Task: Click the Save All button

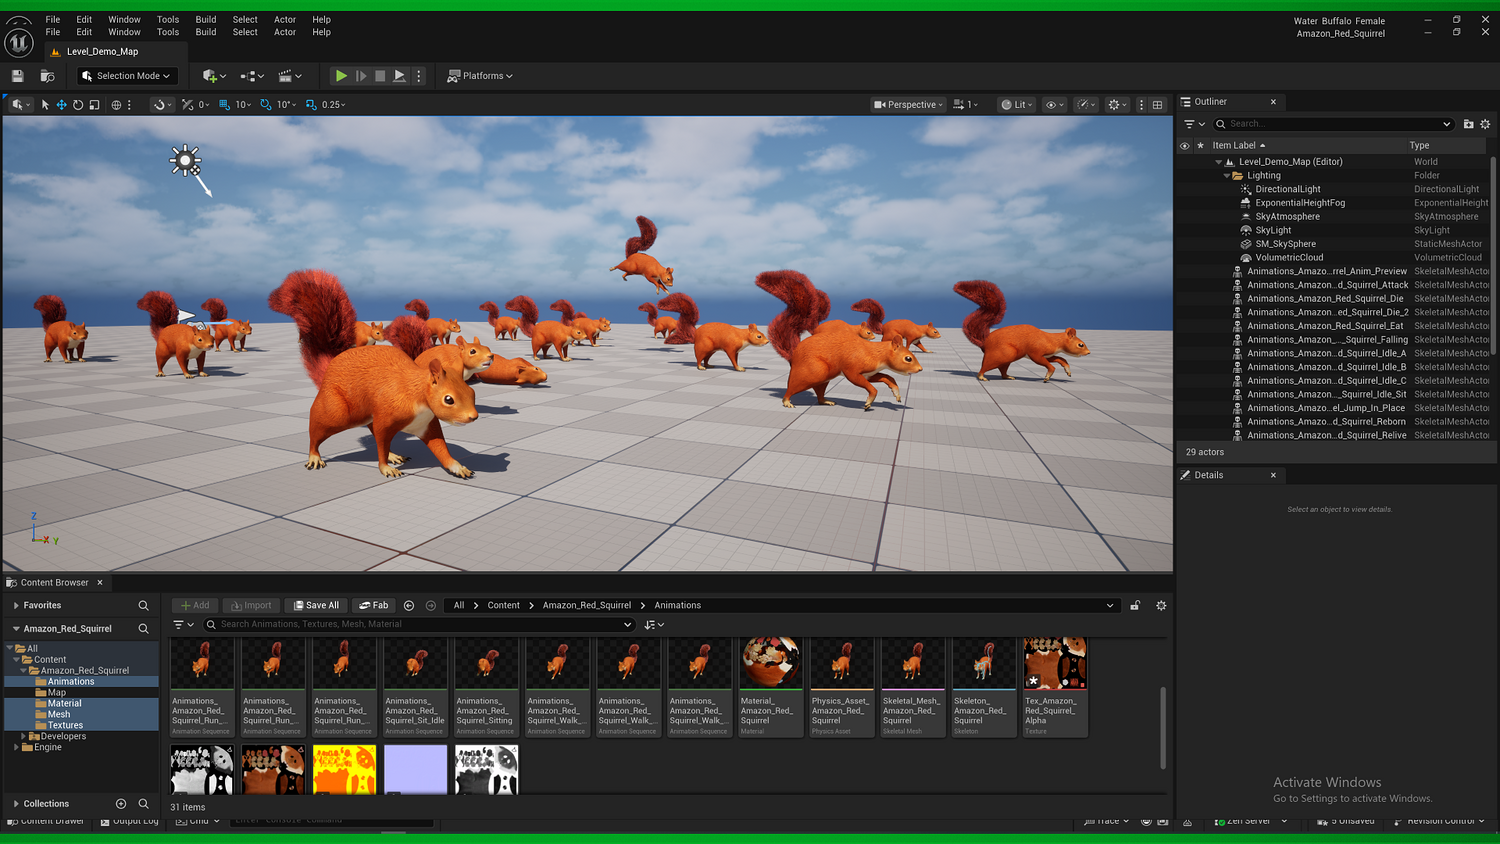Action: click(316, 605)
